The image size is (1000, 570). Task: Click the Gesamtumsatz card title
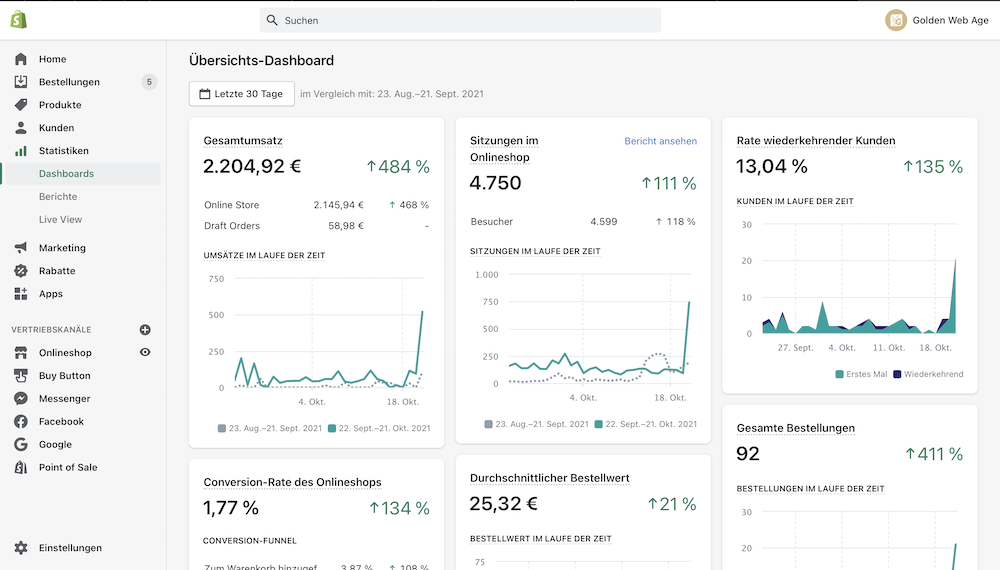(243, 141)
